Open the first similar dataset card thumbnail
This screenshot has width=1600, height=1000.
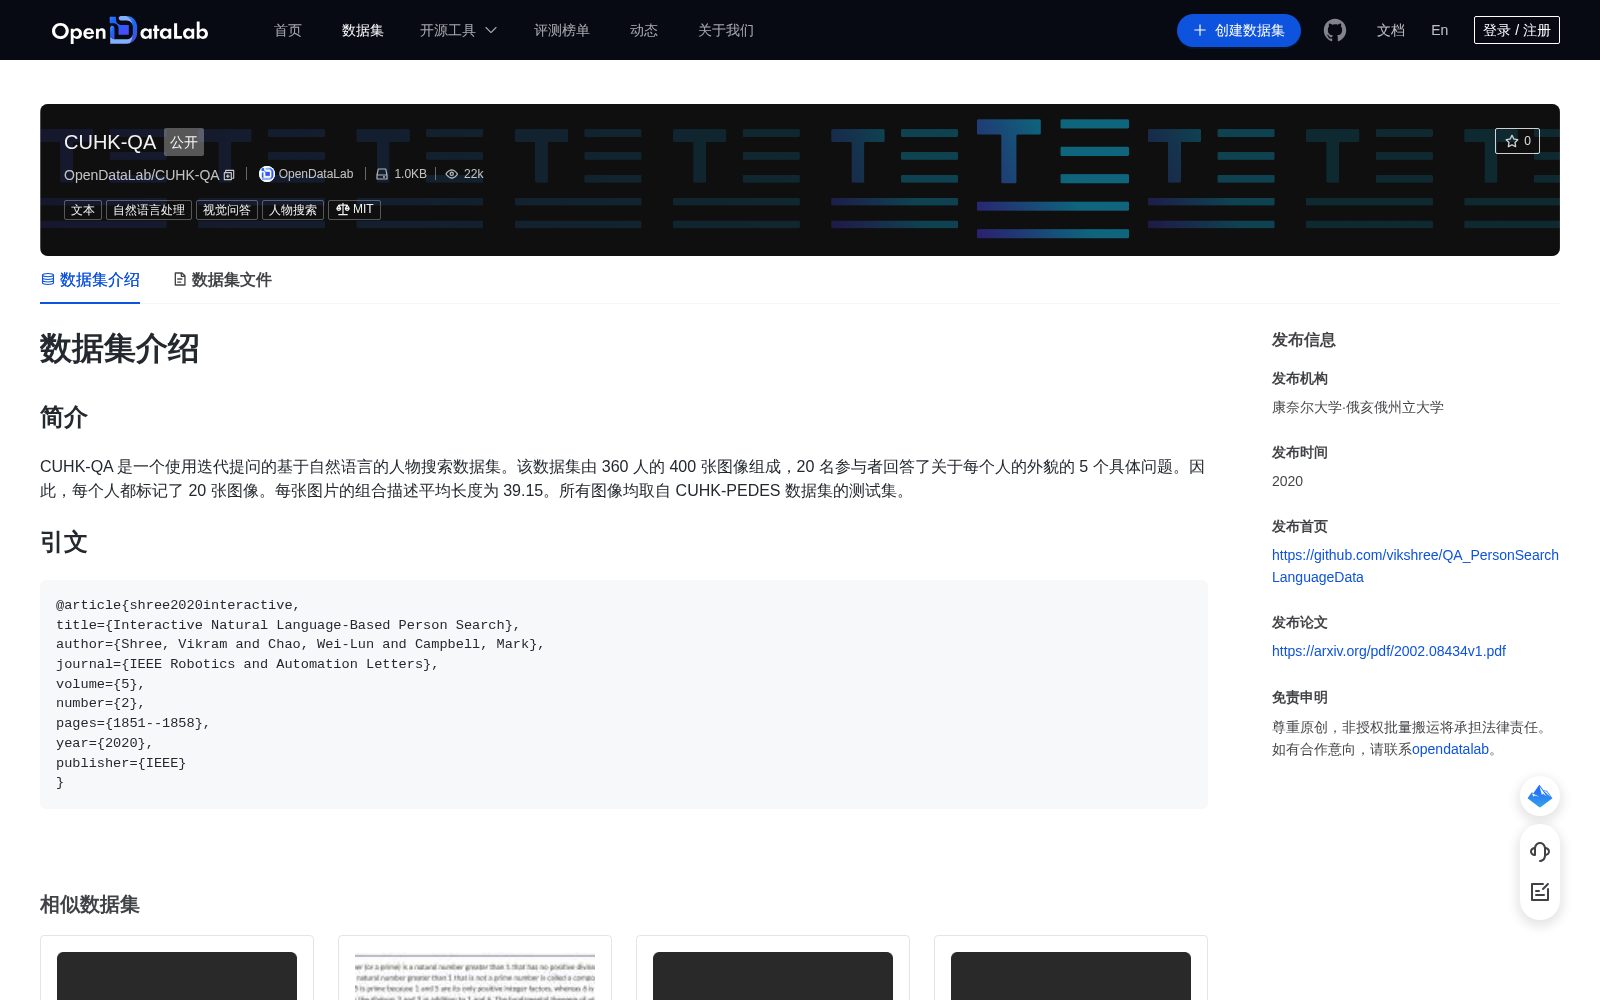[177, 976]
